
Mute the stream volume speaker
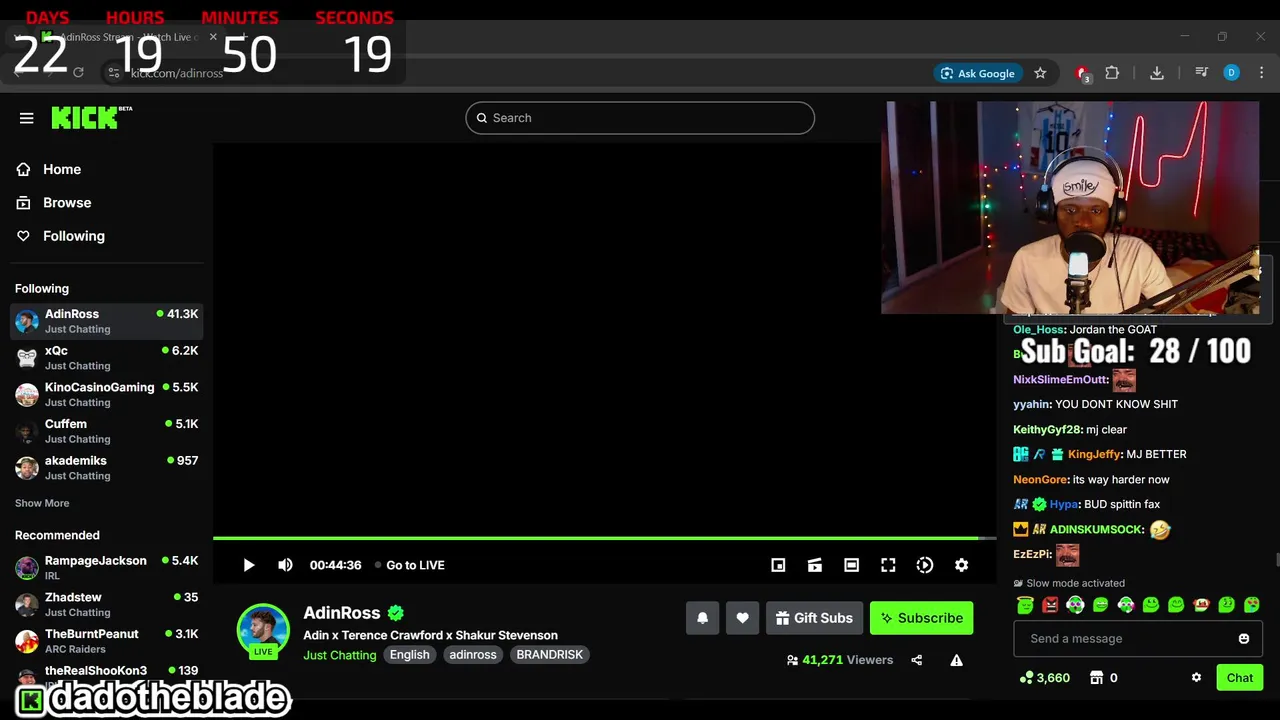click(x=285, y=565)
